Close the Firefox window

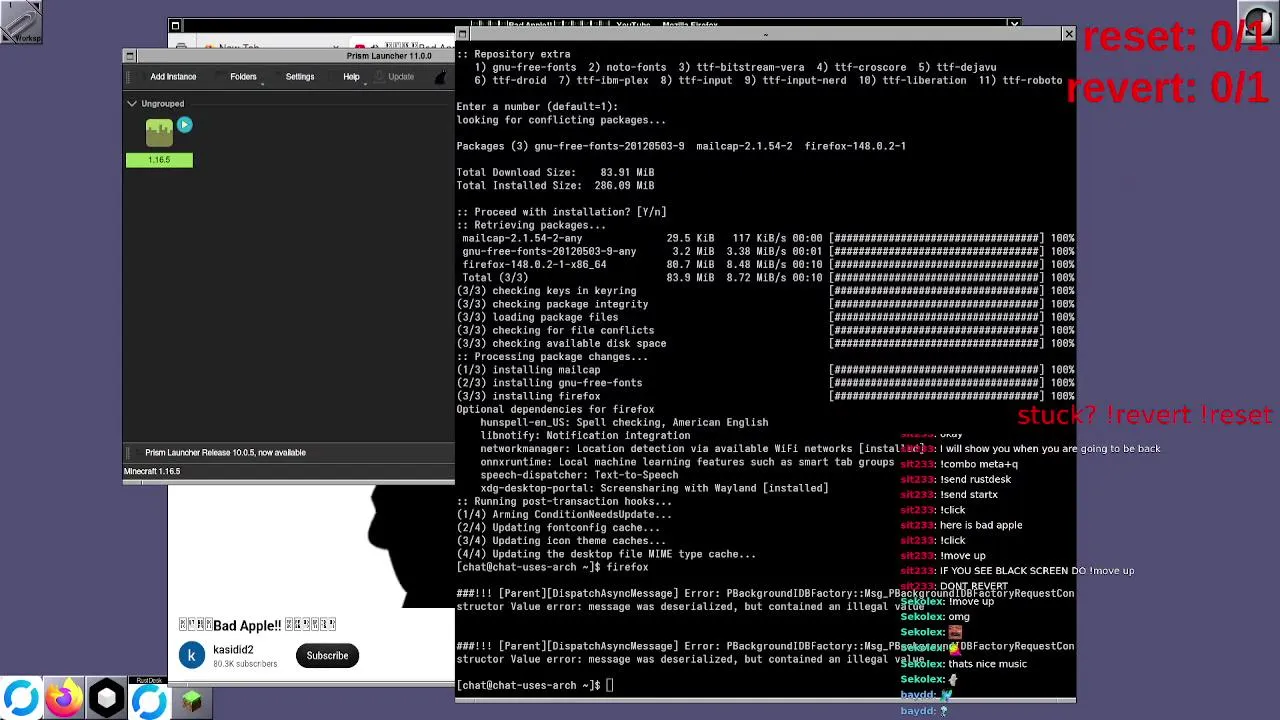[x=1014, y=25]
